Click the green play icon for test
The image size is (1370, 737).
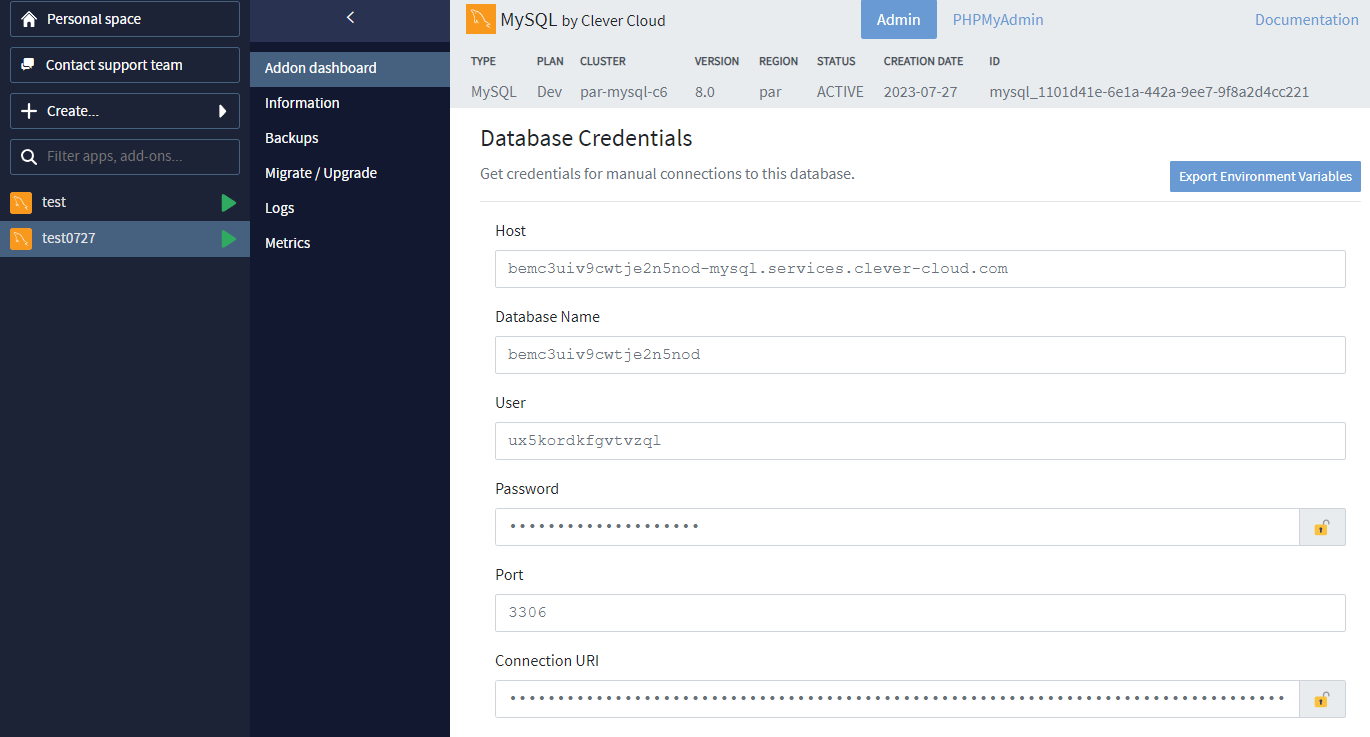point(229,203)
